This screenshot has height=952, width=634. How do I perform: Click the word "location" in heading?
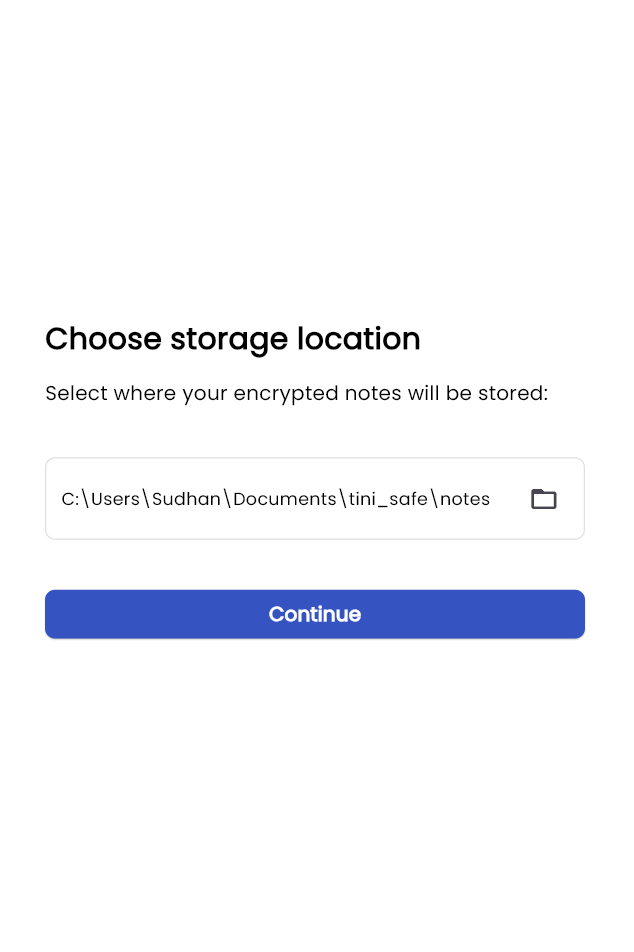click(x=358, y=339)
